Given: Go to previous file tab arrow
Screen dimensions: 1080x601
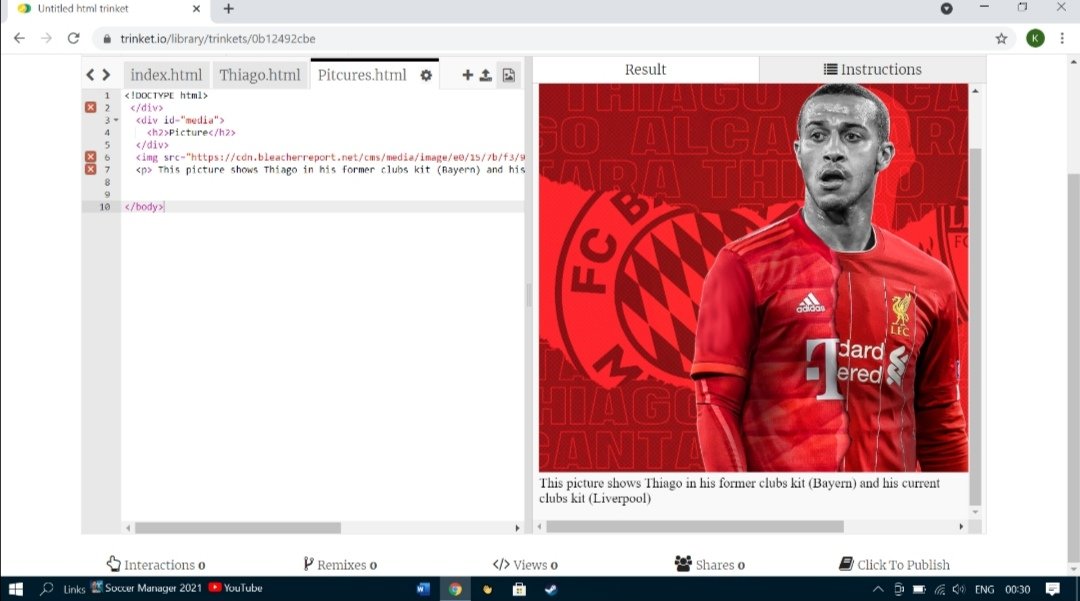Looking at the screenshot, I should pyautogui.click(x=90, y=75).
